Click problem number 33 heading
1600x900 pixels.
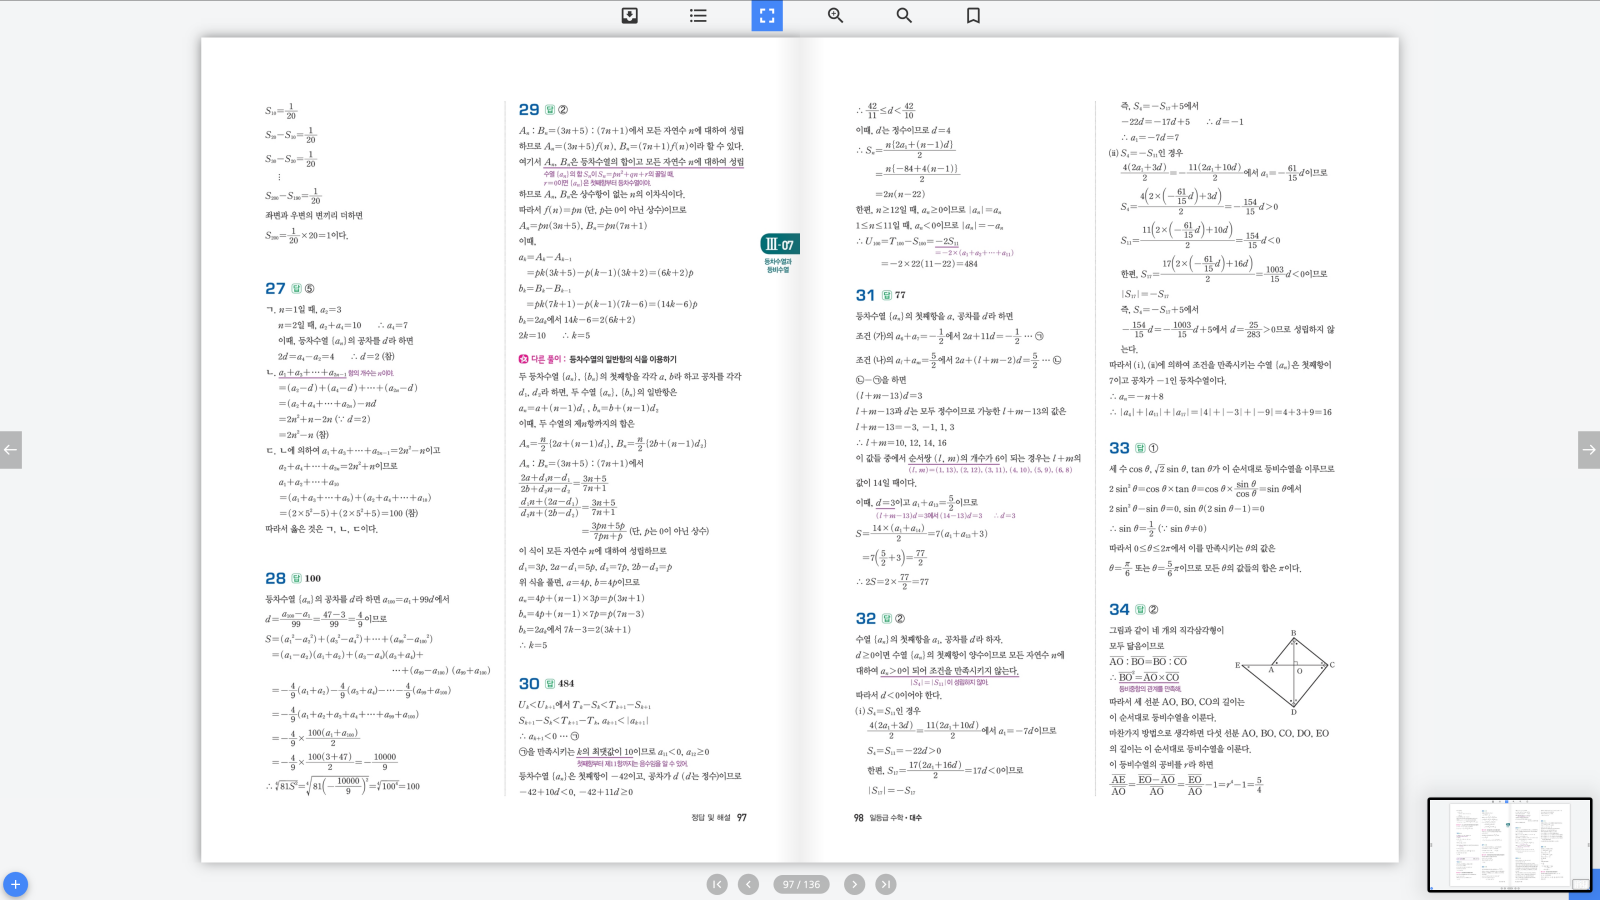[1119, 448]
